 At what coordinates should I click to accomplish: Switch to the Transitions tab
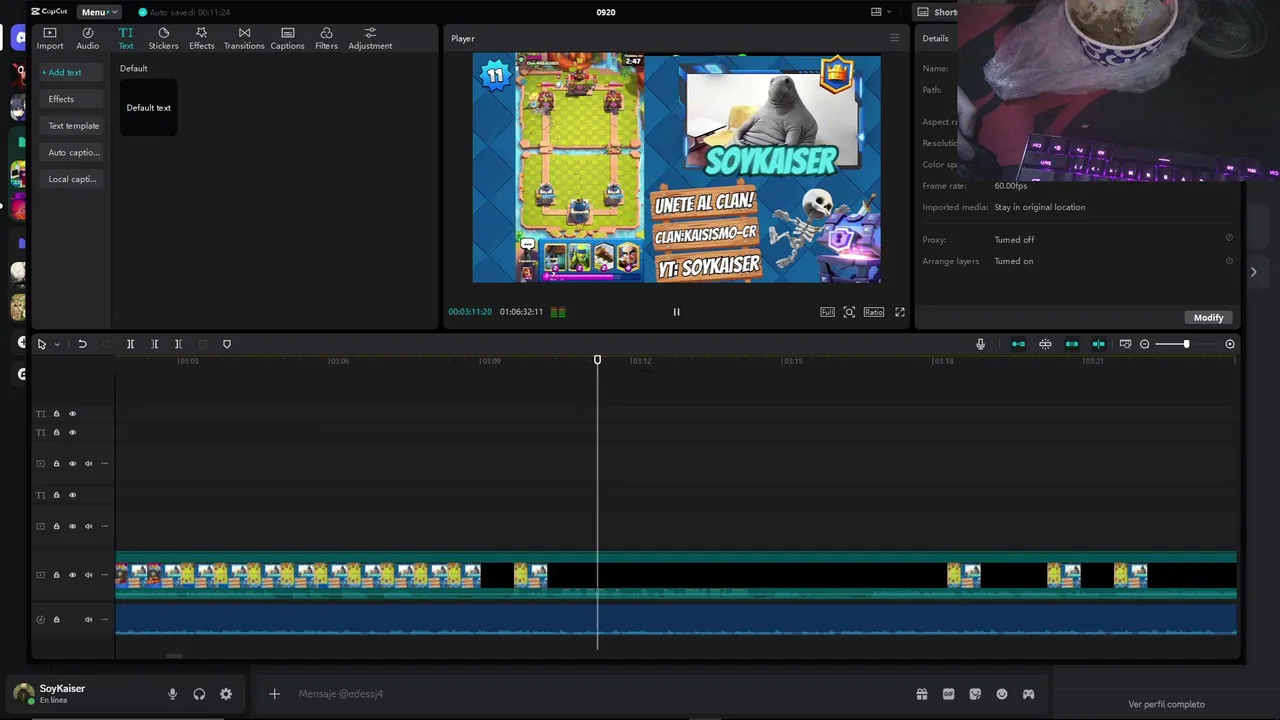(244, 38)
